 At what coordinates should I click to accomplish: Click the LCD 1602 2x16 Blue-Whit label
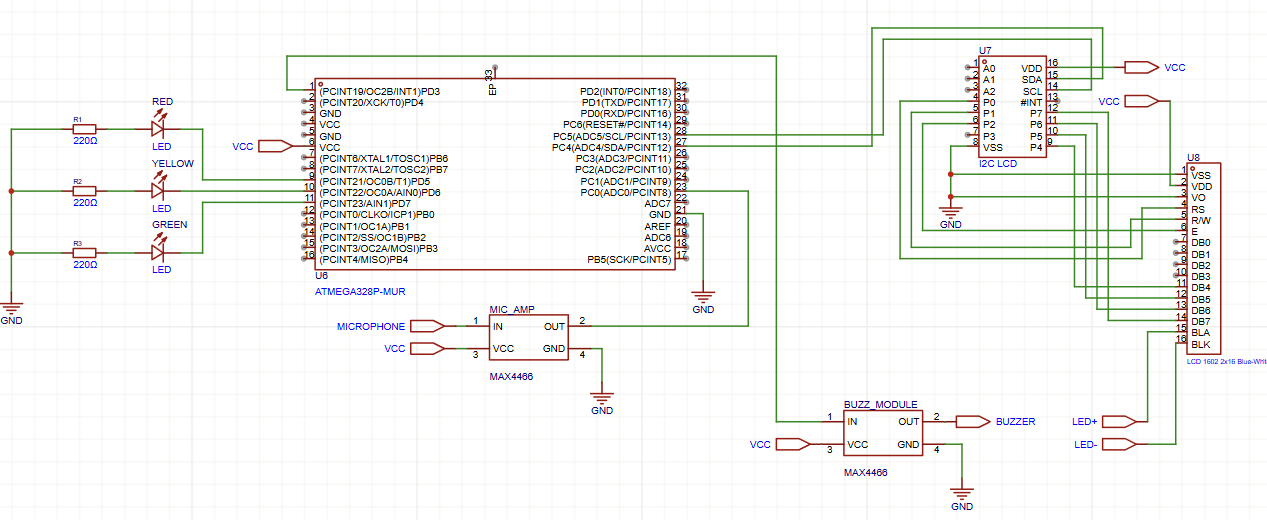1226,361
